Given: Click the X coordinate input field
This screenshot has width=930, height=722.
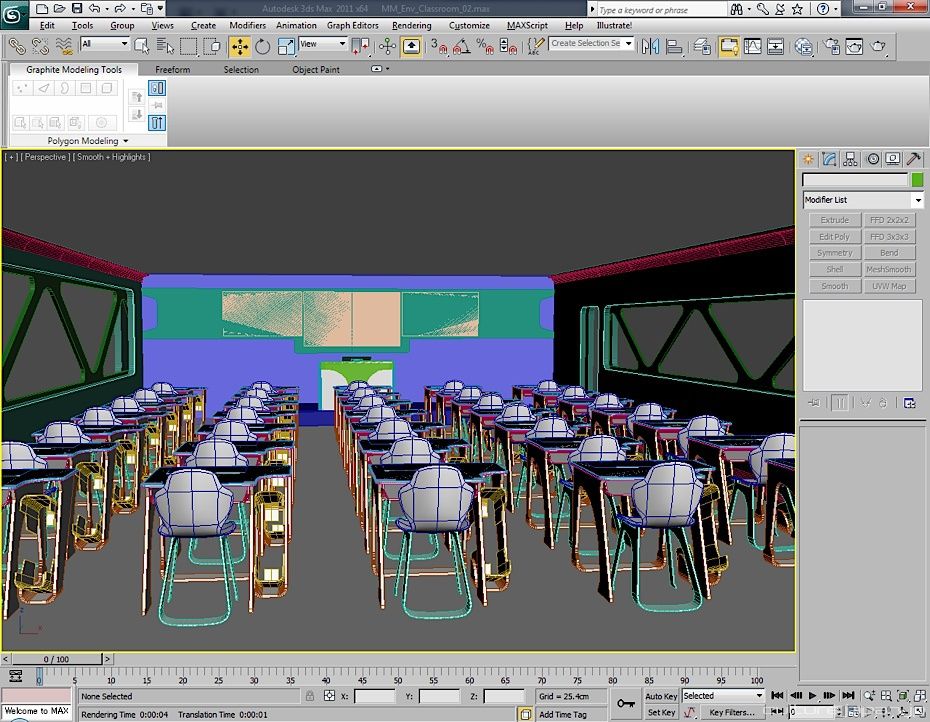Looking at the screenshot, I should pyautogui.click(x=375, y=696).
